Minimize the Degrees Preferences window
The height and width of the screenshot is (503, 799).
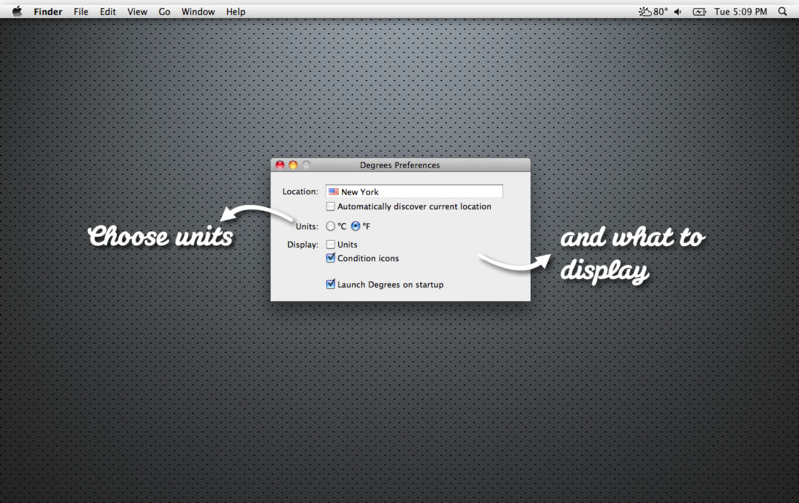(x=293, y=165)
